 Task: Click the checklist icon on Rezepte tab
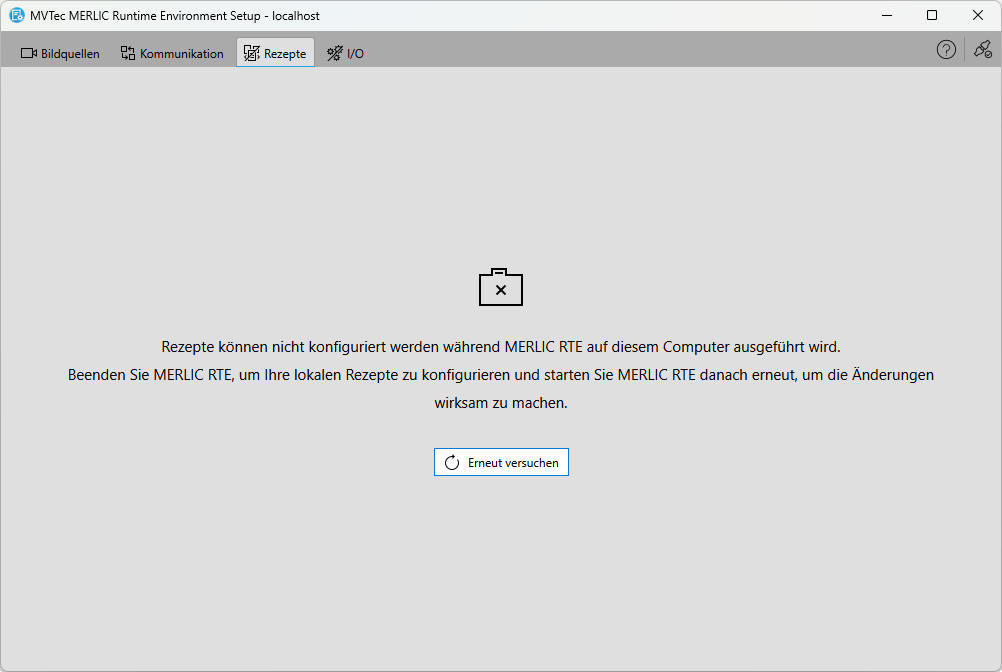251,53
